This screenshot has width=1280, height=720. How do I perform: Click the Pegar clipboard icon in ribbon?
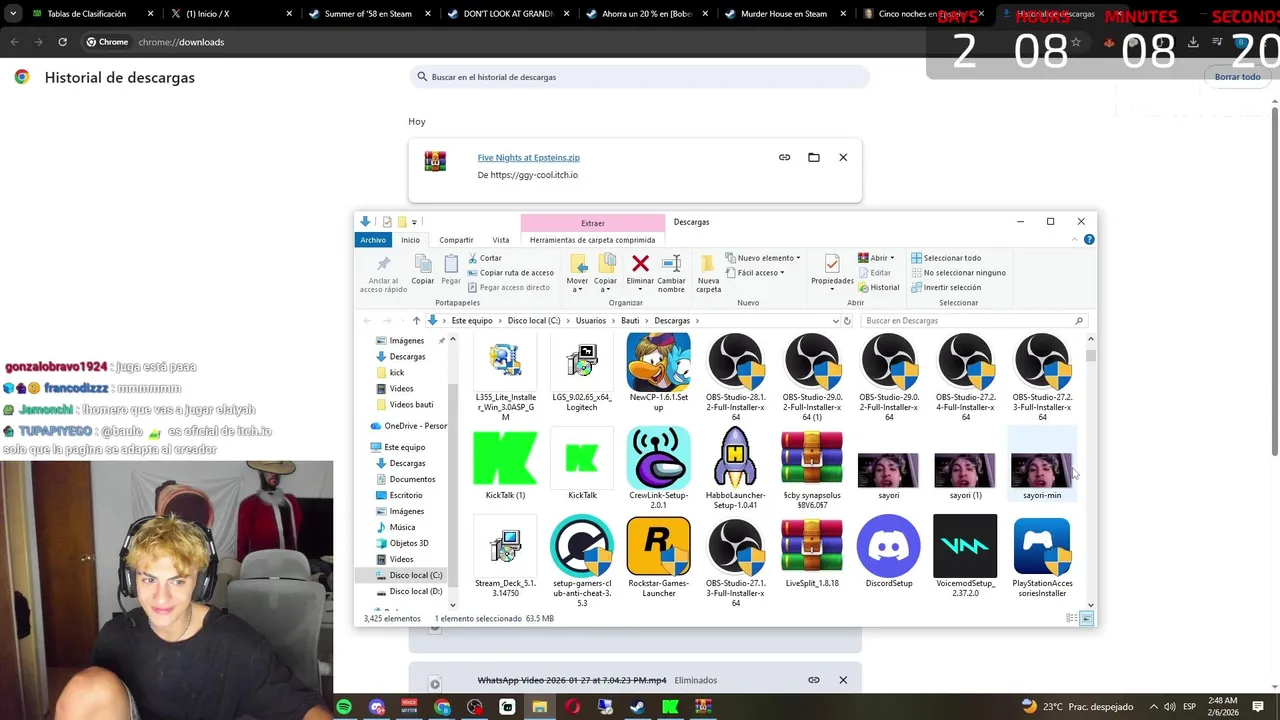(x=451, y=264)
